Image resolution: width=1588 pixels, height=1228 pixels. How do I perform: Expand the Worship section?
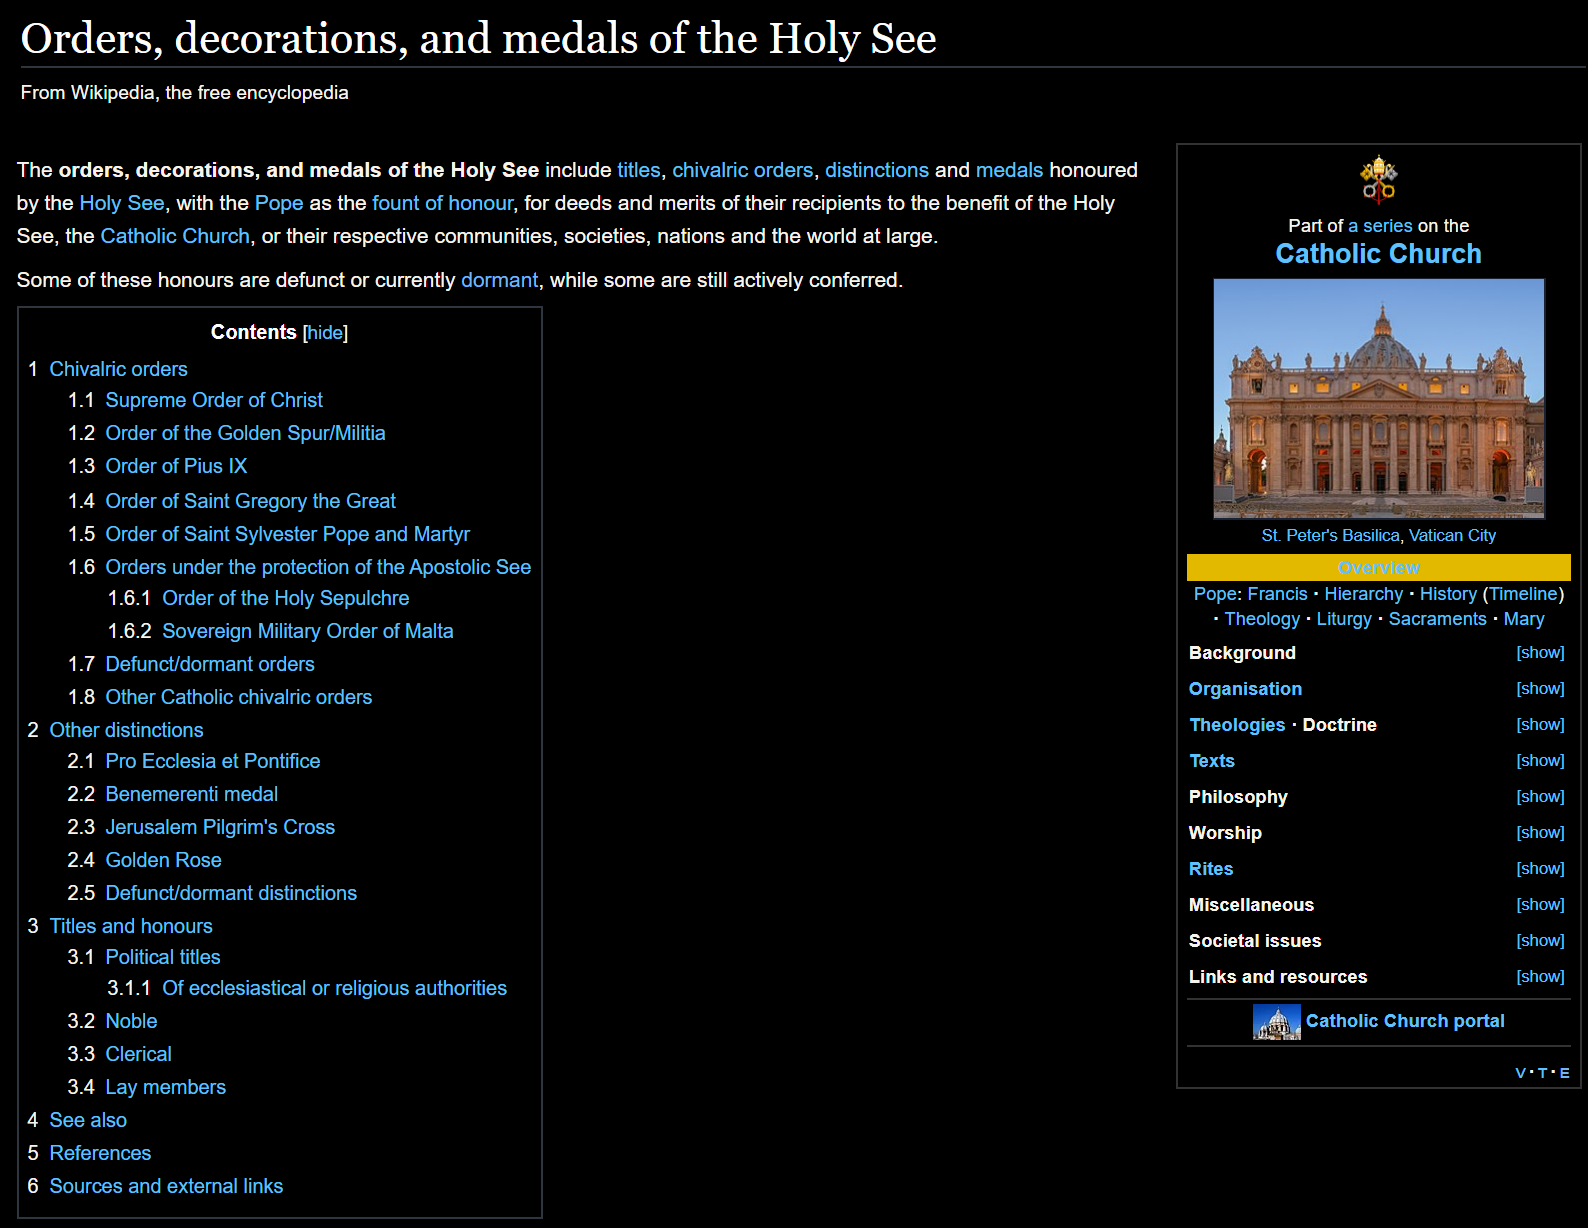[1539, 832]
